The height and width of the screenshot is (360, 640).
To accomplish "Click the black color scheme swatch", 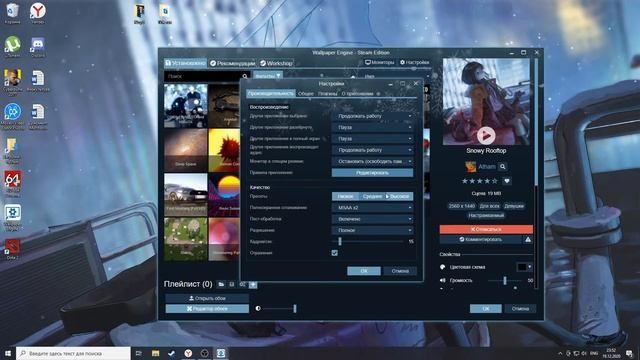I will [x=522, y=267].
